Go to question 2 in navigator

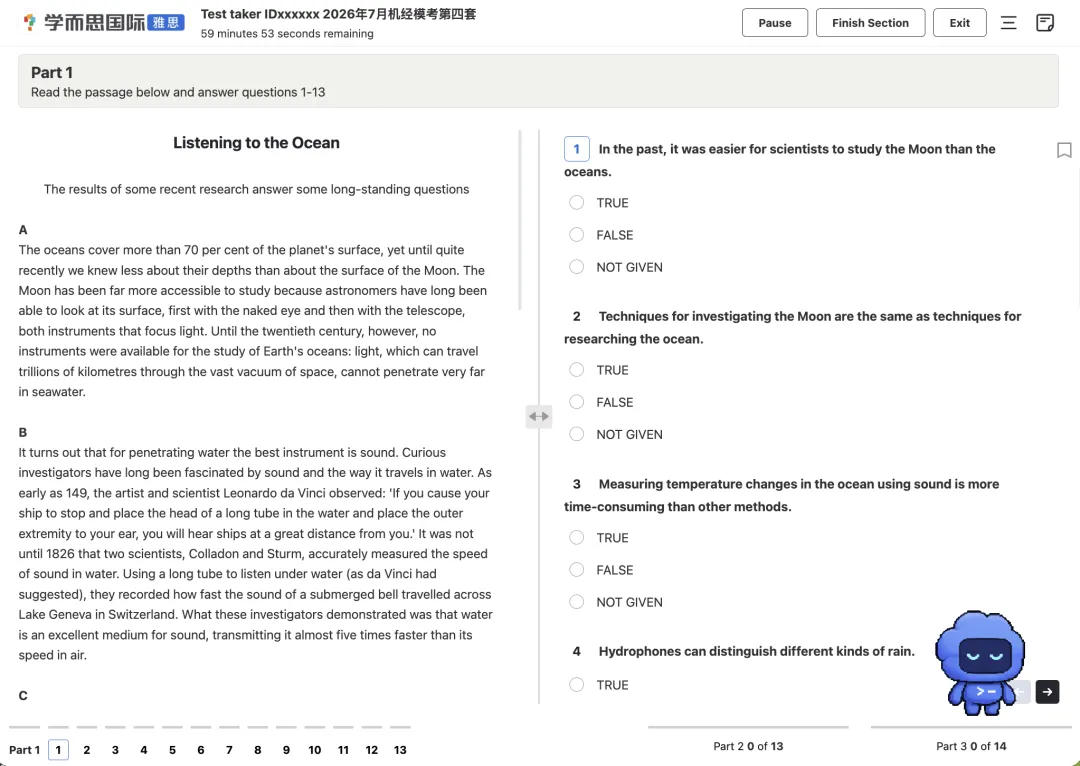[87, 749]
